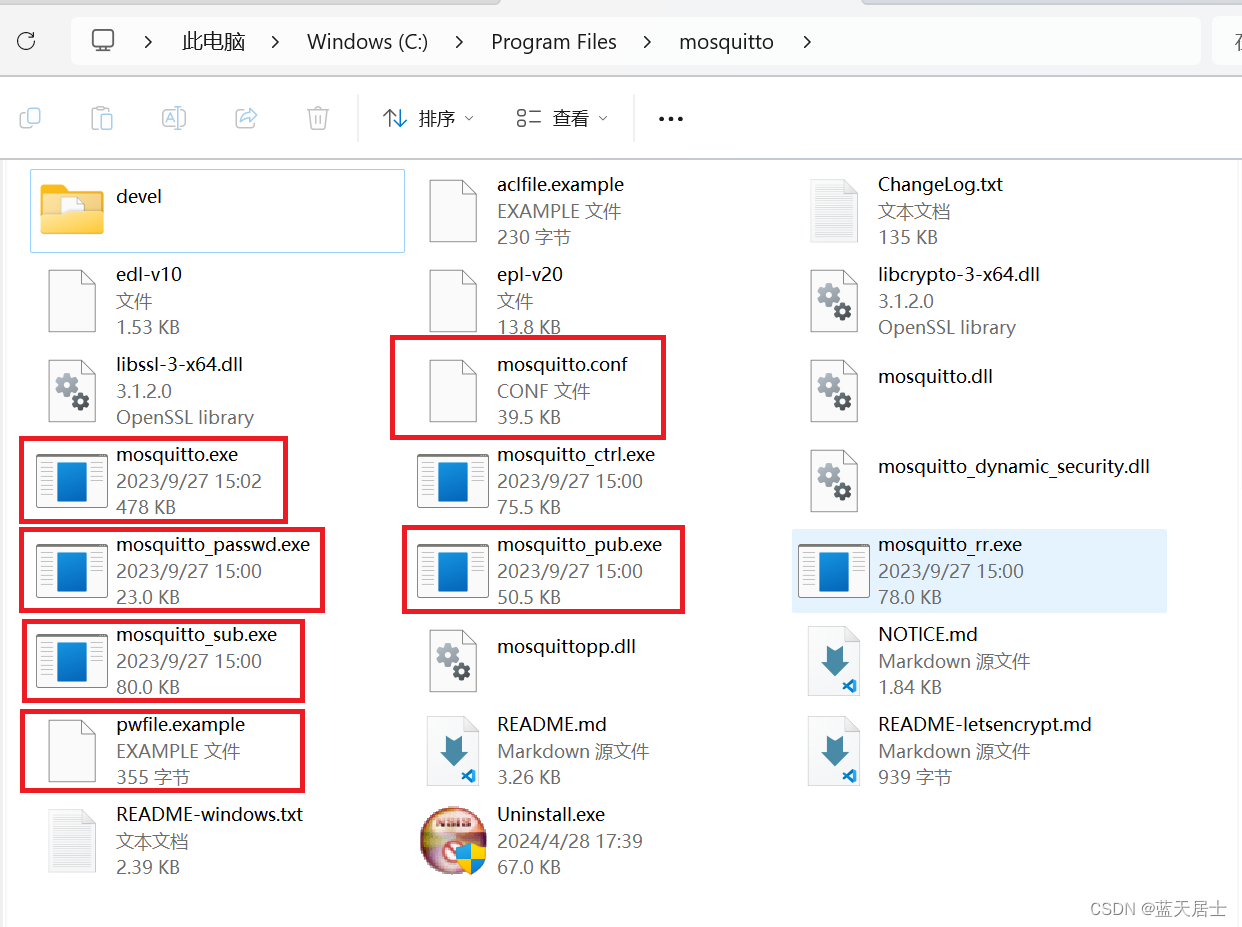The width and height of the screenshot is (1242, 927).
Task: Click the libcrypto-3-x64.dll file name text
Action: coord(959,274)
